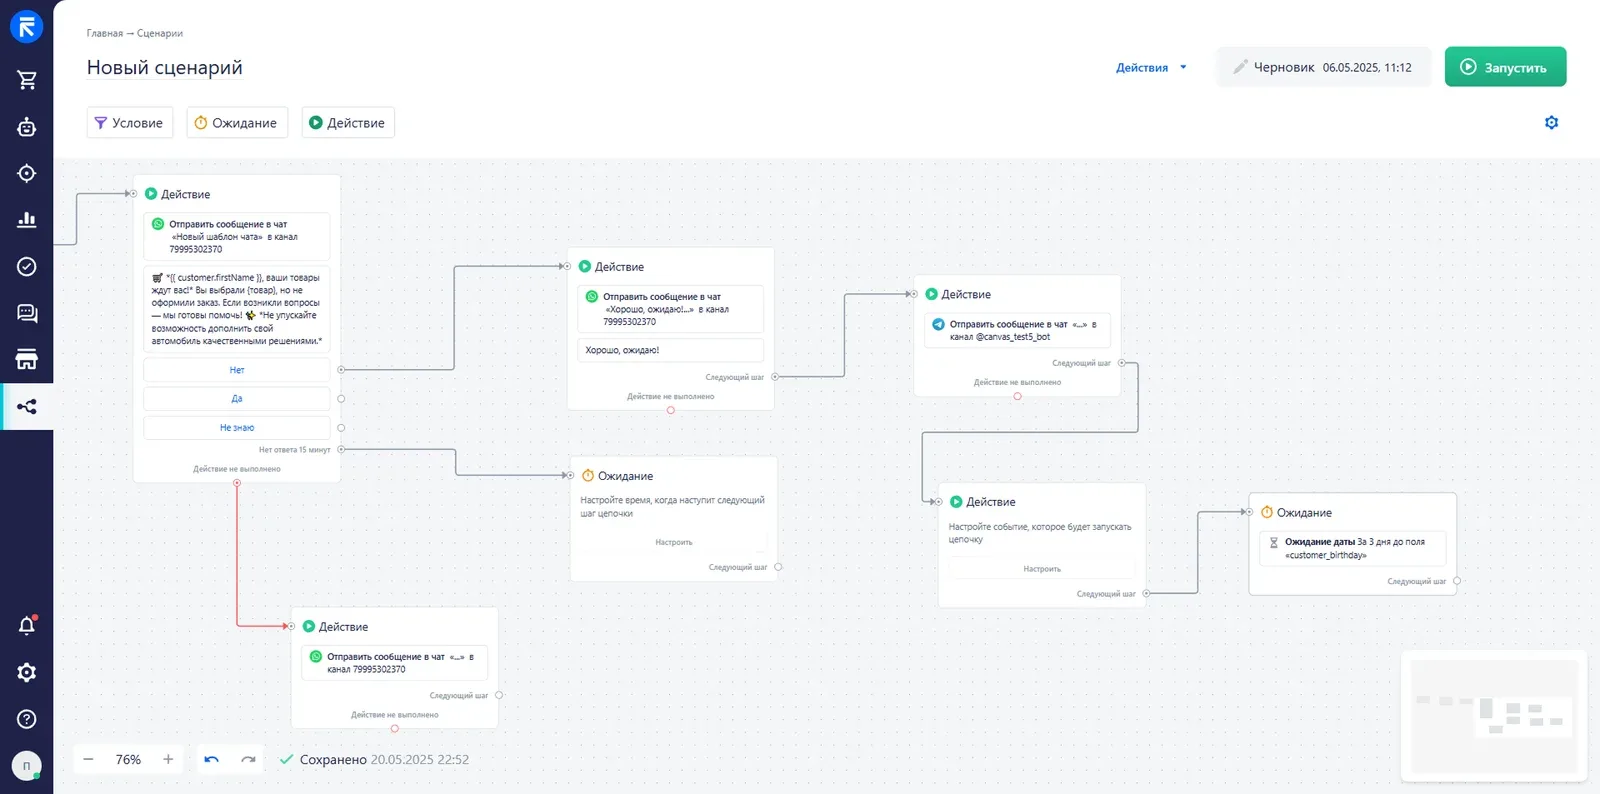Viewport: 1600px width, 794px height.
Task: Select the "Да" reply option
Action: pyautogui.click(x=237, y=399)
